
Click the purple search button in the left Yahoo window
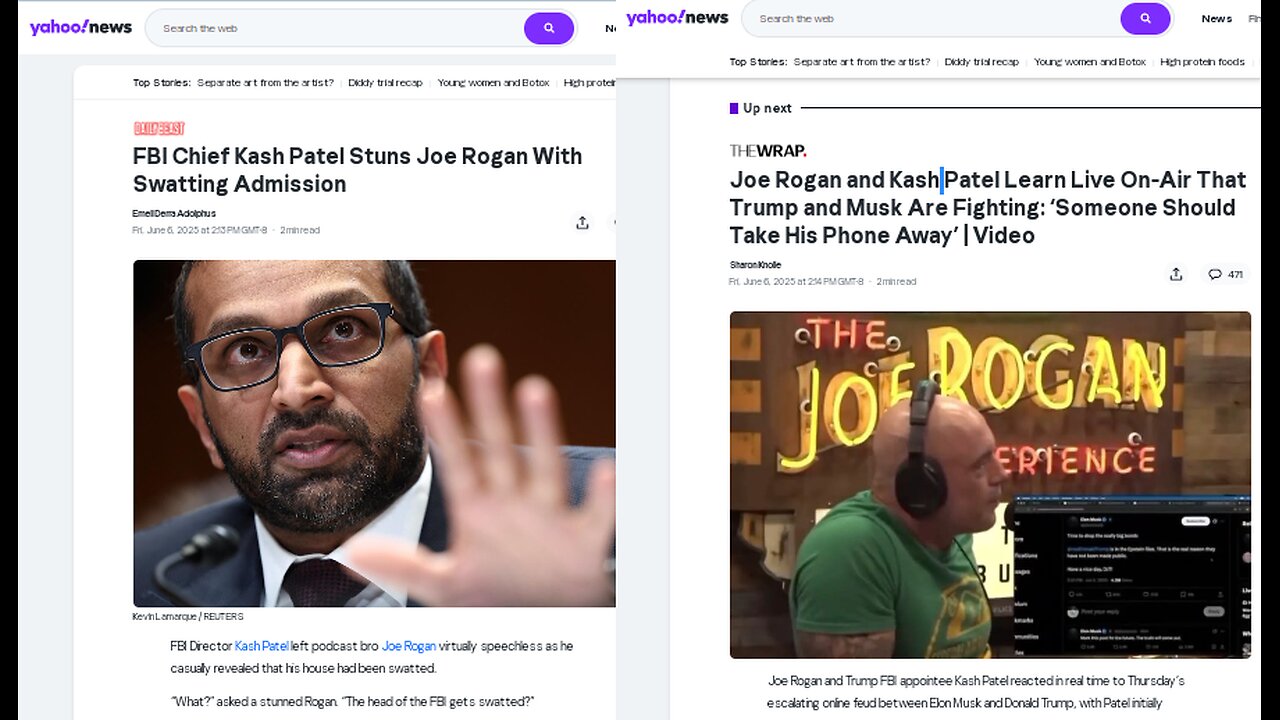(x=548, y=28)
